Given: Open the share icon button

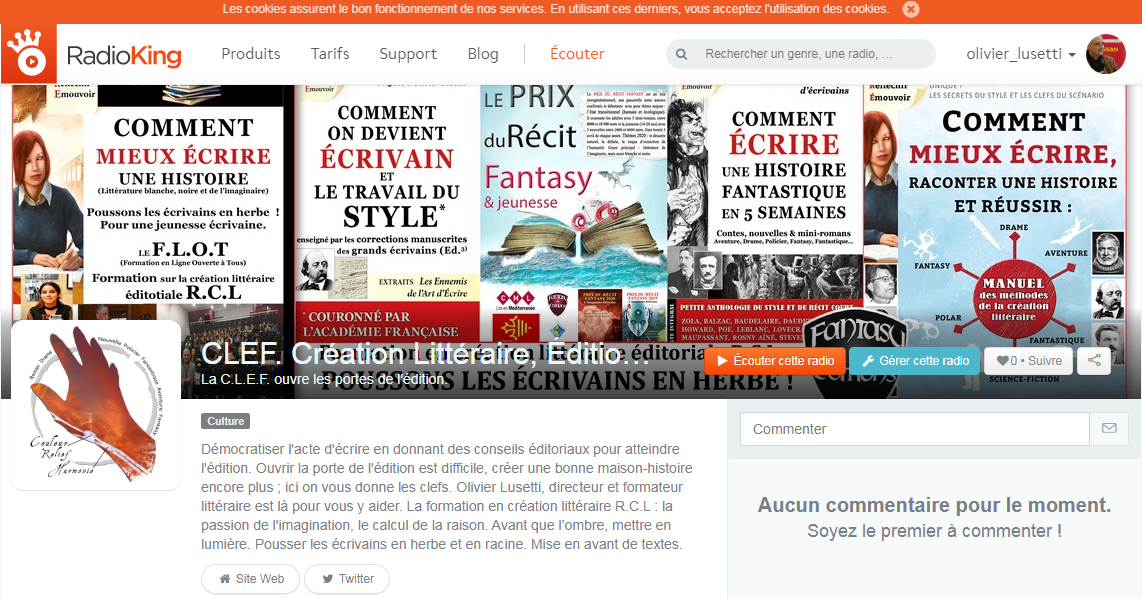Looking at the screenshot, I should point(1094,361).
